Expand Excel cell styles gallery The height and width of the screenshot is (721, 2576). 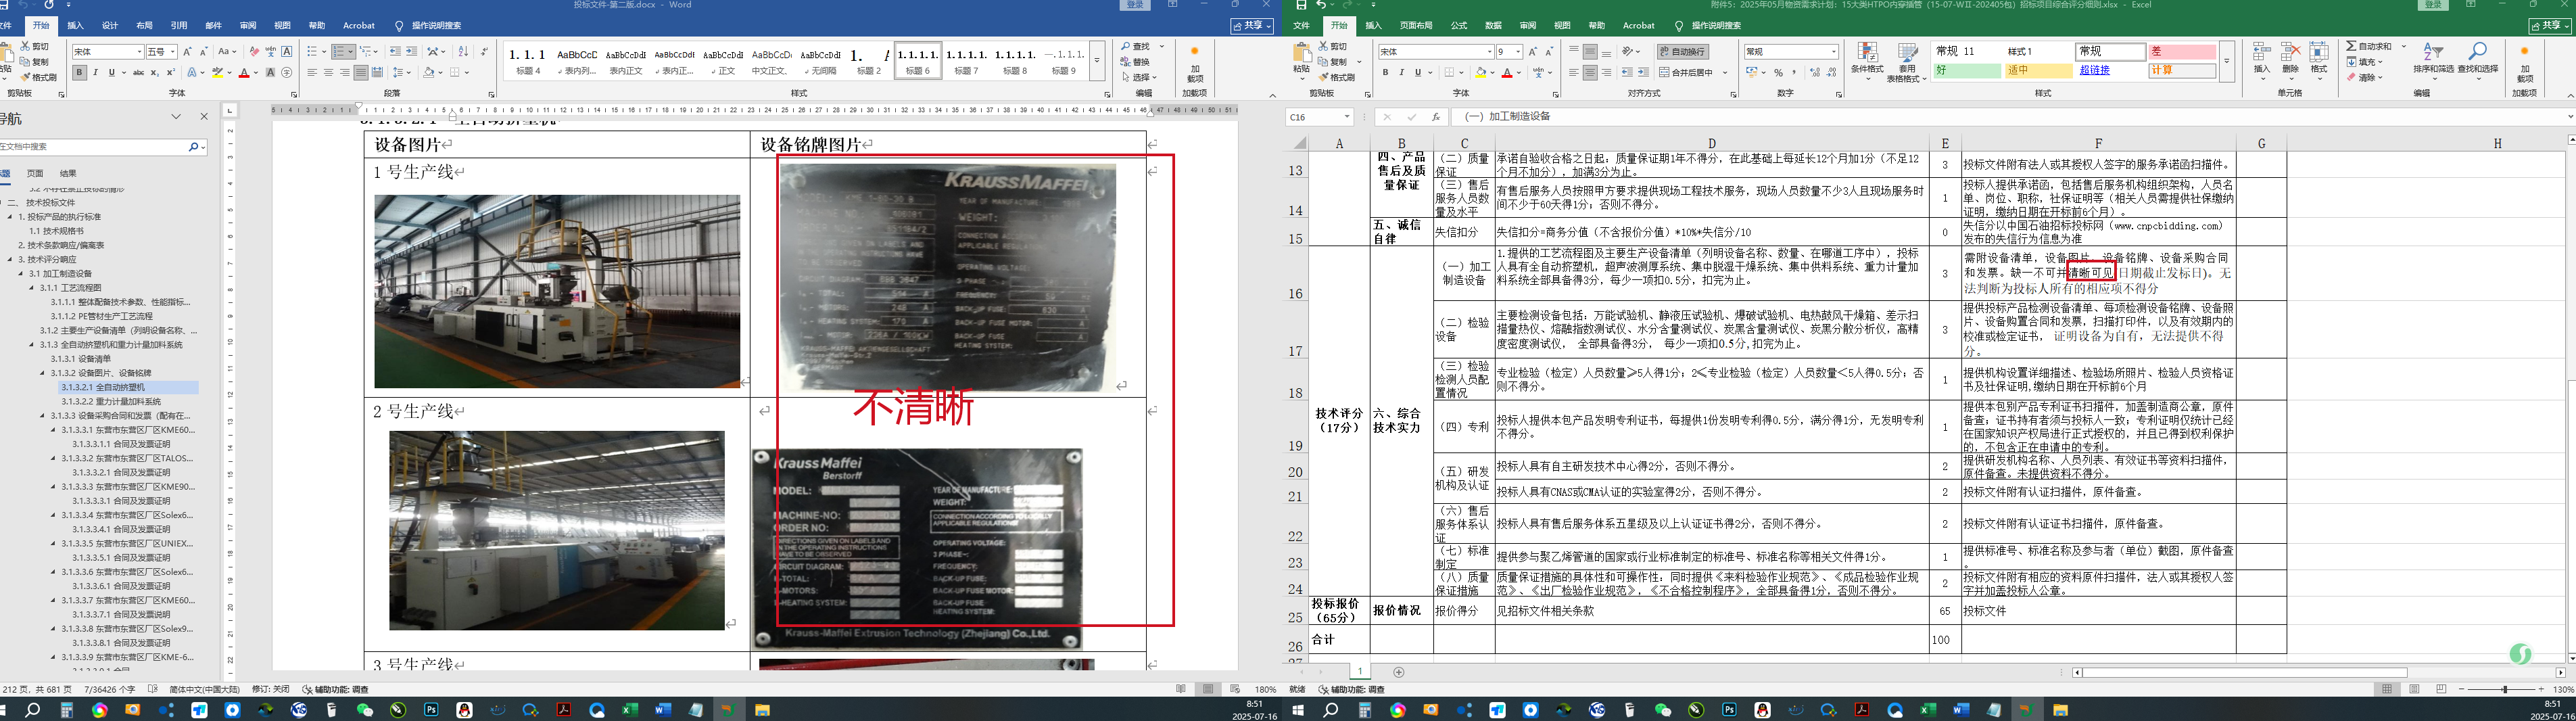coord(2226,61)
